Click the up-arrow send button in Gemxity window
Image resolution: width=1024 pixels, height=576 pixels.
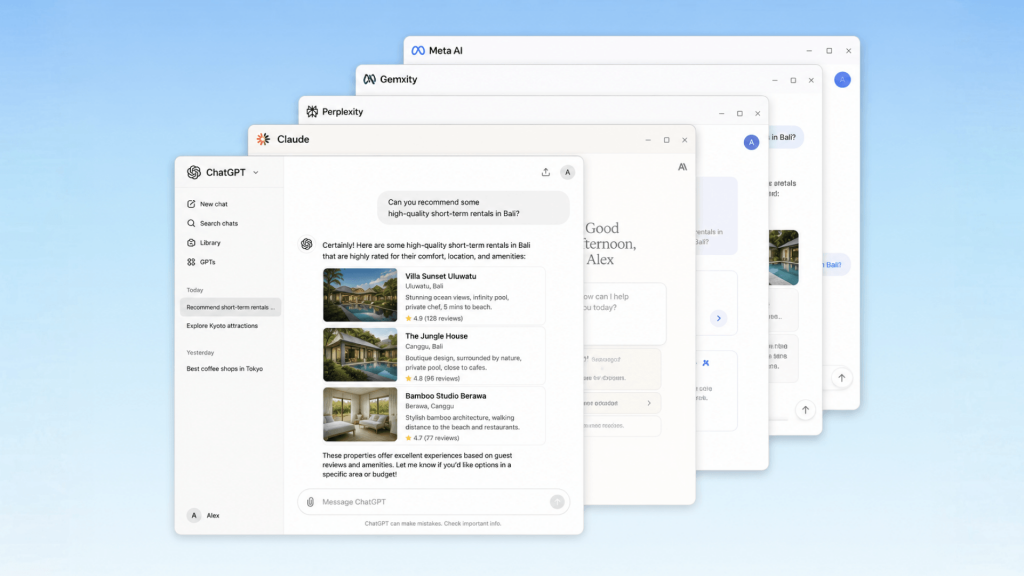click(x=805, y=410)
